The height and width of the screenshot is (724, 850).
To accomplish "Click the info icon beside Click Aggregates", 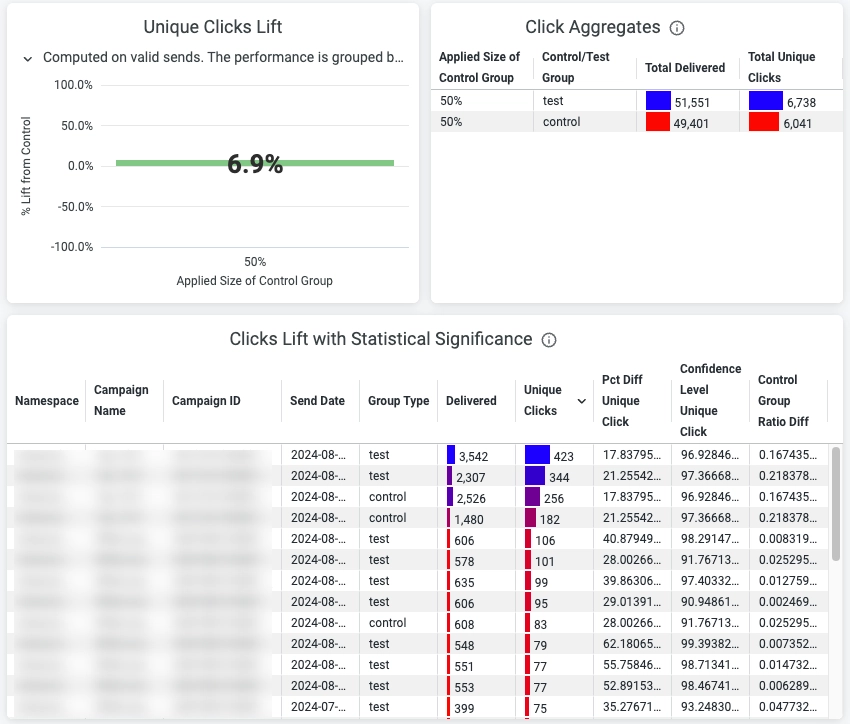I will click(x=677, y=28).
